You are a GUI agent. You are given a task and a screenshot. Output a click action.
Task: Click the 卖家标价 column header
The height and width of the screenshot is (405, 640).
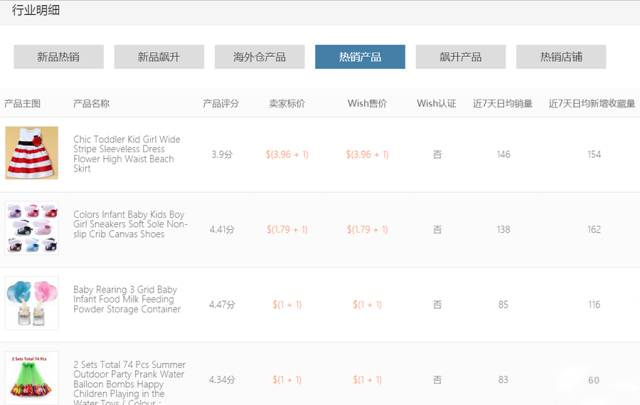click(x=287, y=104)
